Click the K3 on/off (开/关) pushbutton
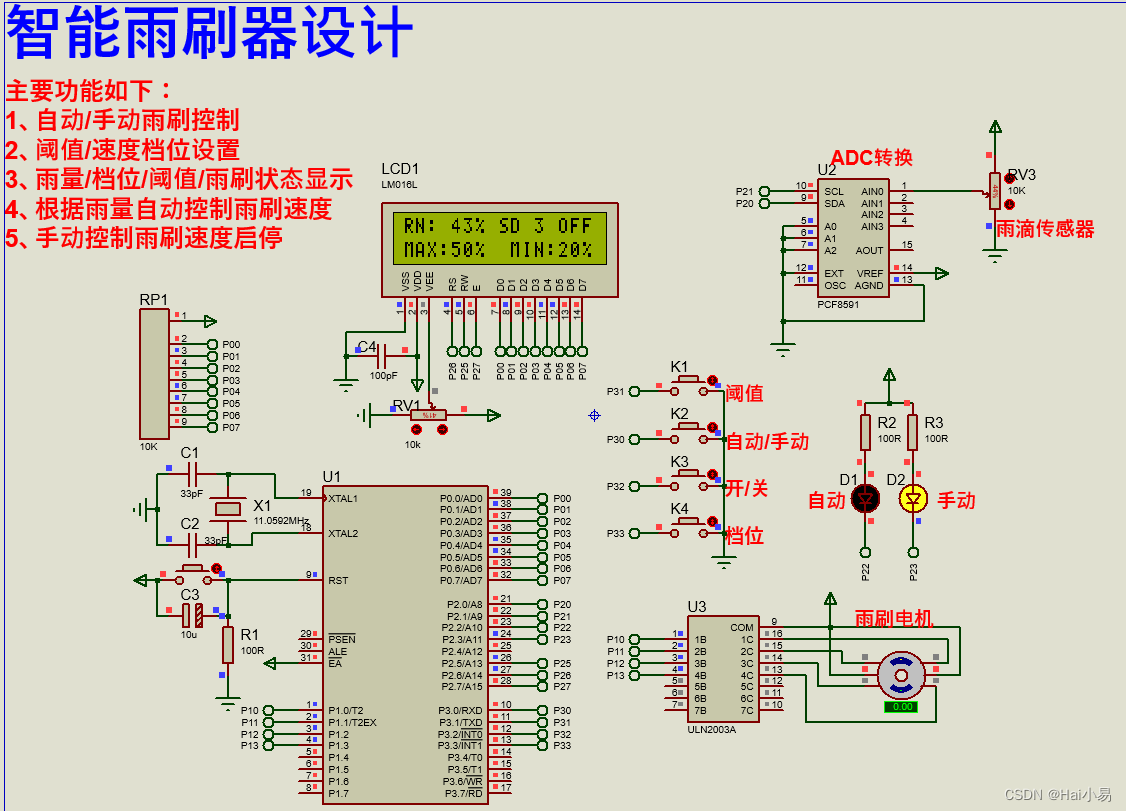 (x=689, y=481)
